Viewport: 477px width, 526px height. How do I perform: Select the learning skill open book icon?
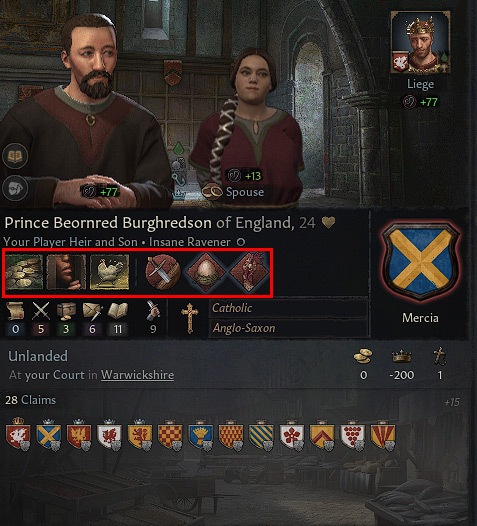(117, 311)
